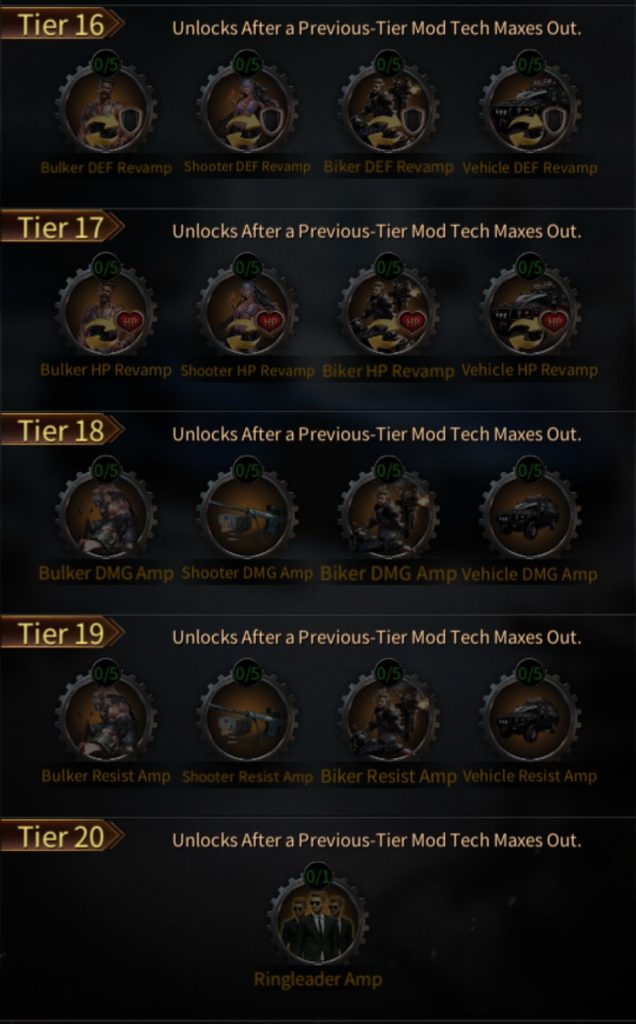This screenshot has width=636, height=1024.
Task: Open the Ringleader Amp tech icon
Action: tap(318, 918)
